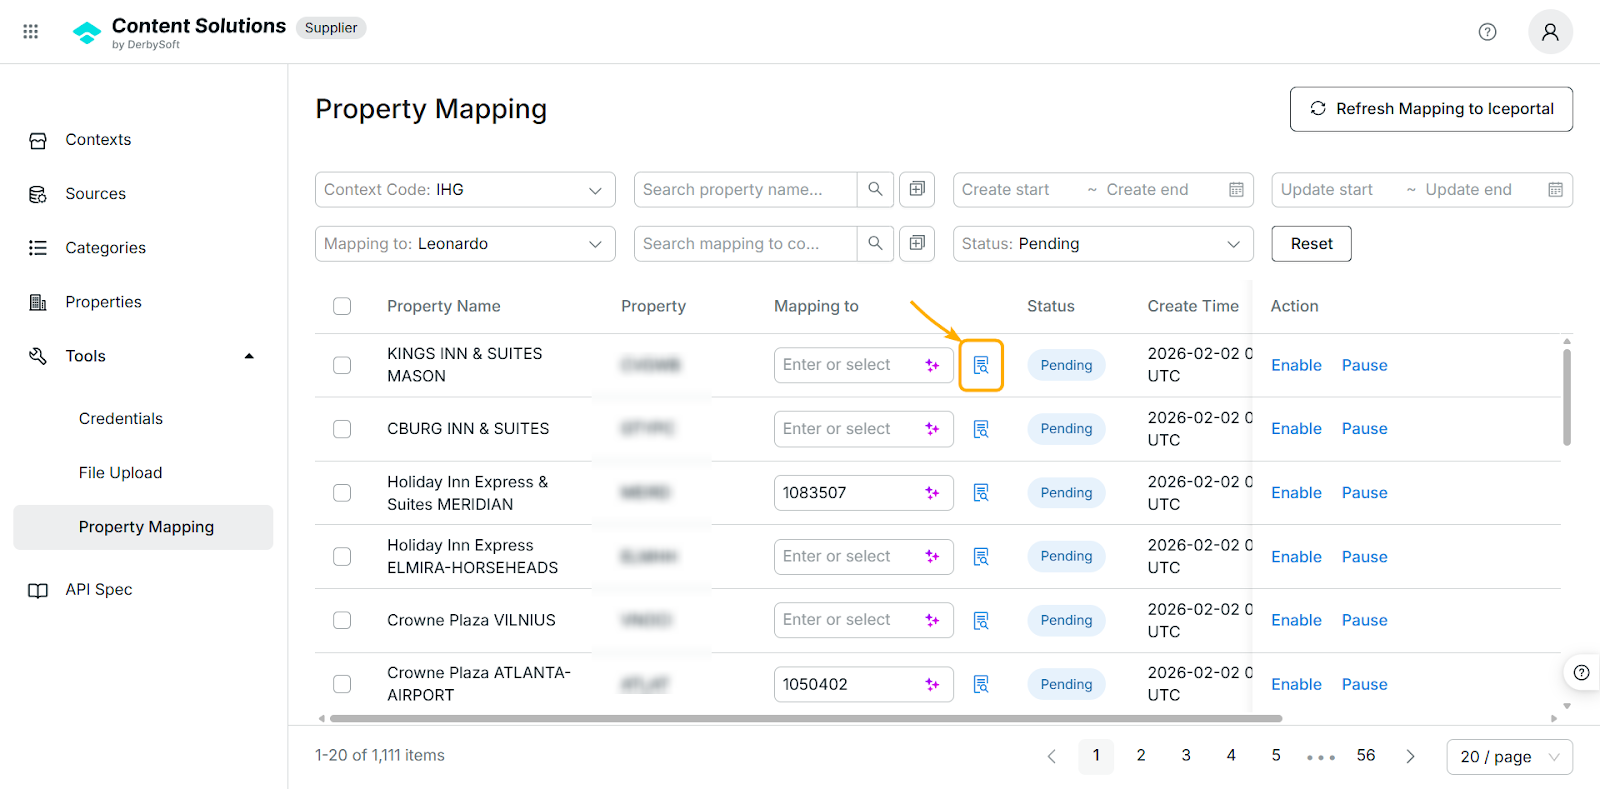Click Enable for Crowne Plaza VILNIUS
The image size is (1600, 789).
(1296, 620)
